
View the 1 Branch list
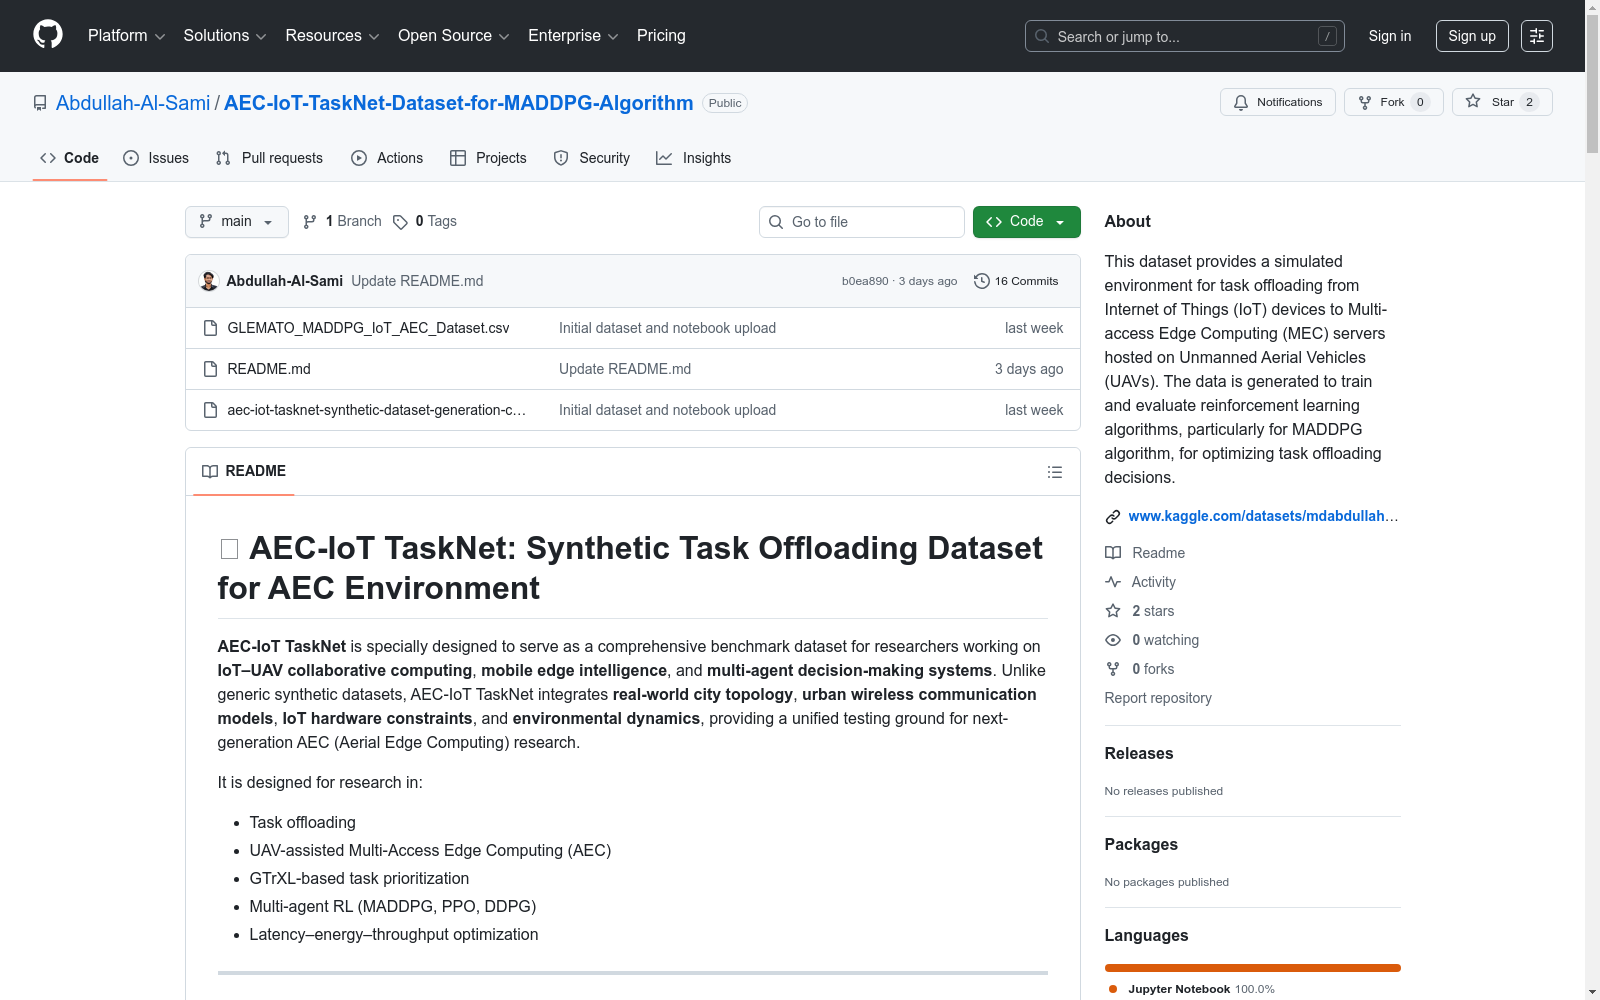point(342,222)
